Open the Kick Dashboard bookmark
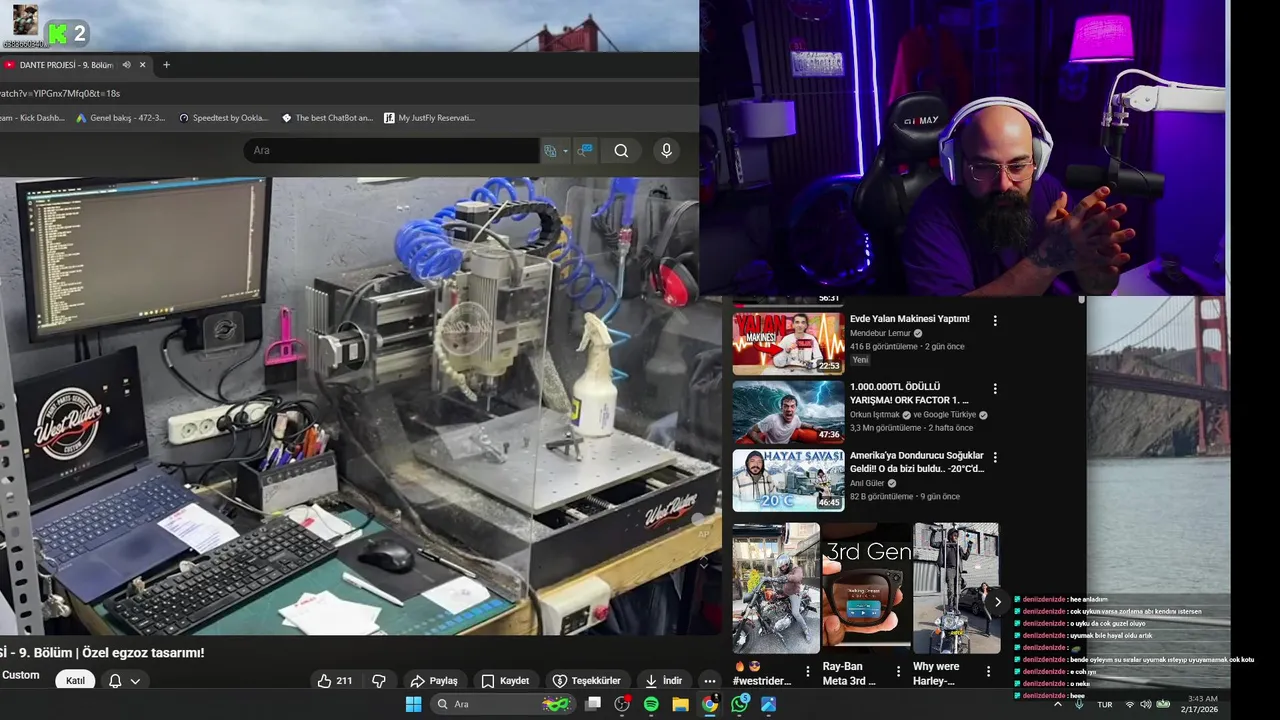Image resolution: width=1280 pixels, height=720 pixels. click(32, 118)
